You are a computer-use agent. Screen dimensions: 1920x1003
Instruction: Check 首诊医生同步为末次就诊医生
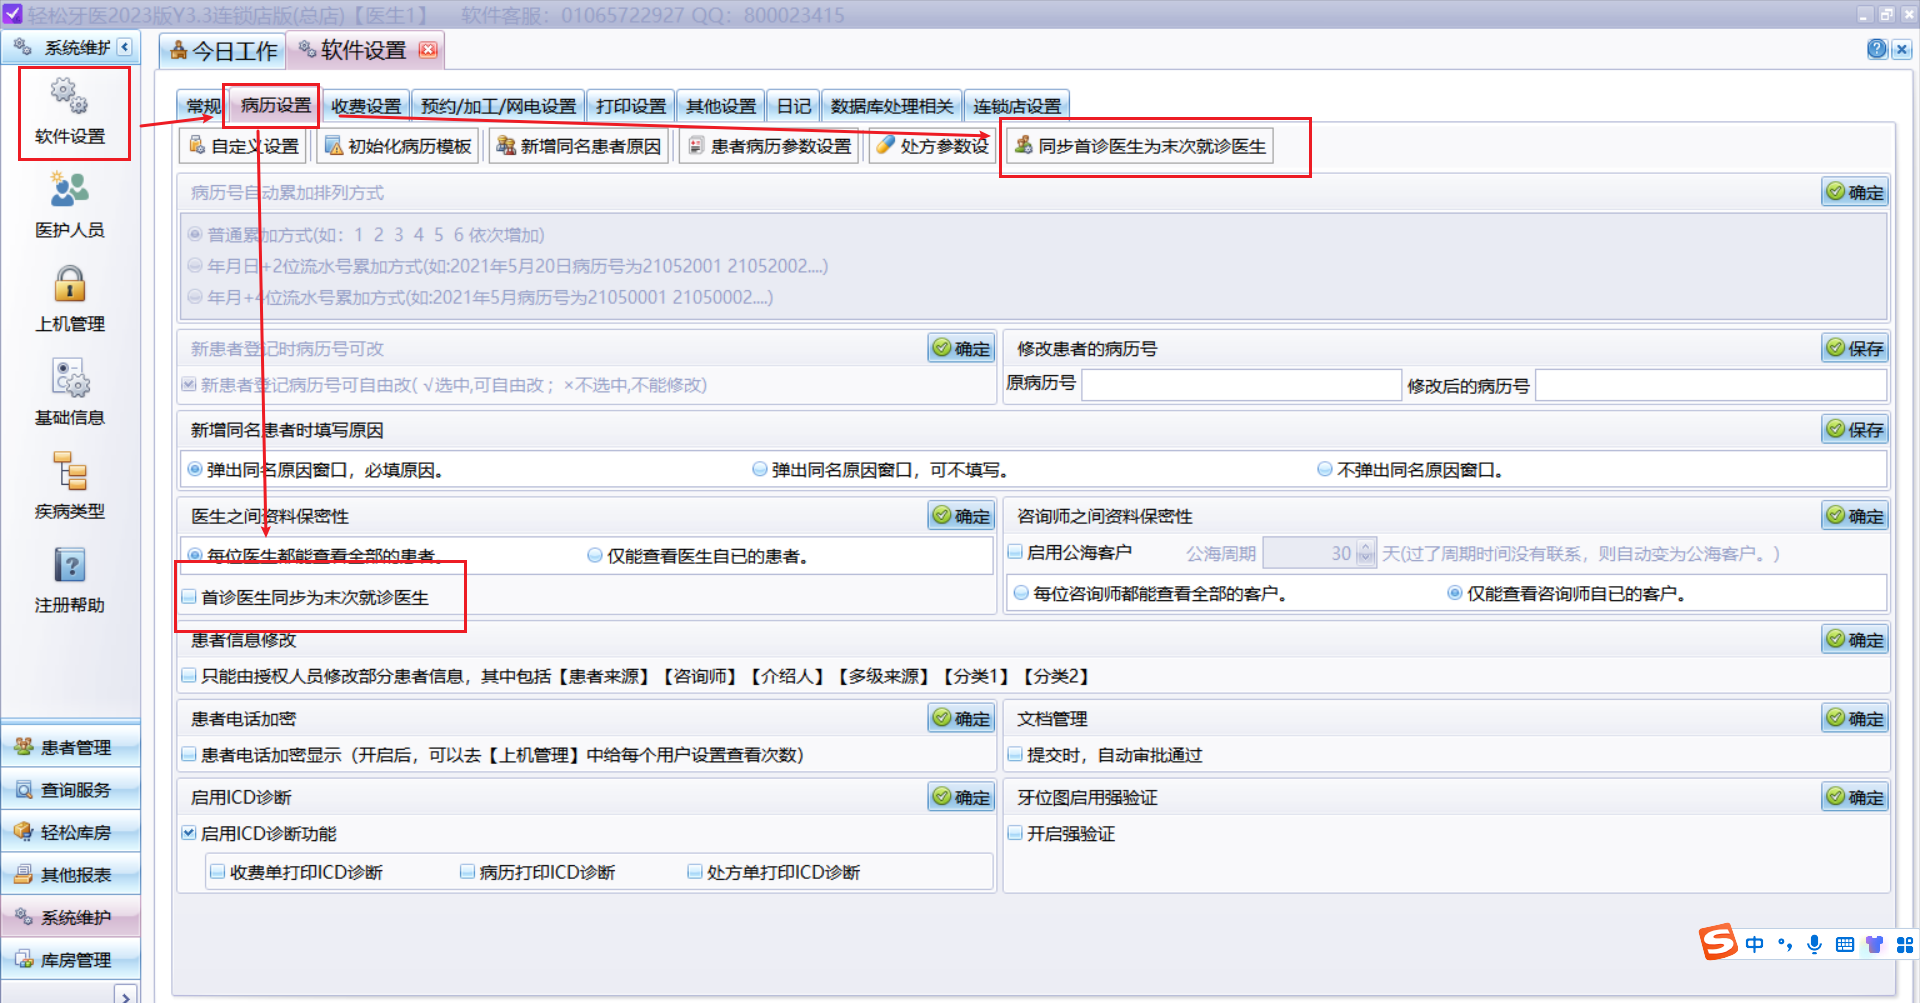[189, 597]
